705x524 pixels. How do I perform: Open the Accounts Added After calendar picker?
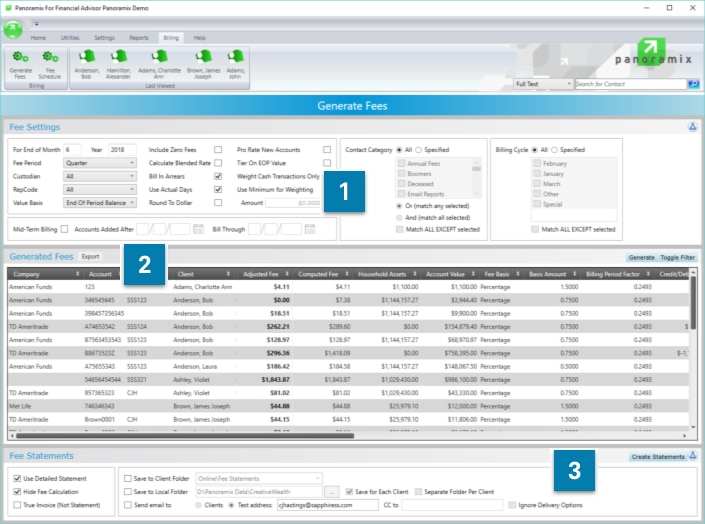(x=198, y=229)
